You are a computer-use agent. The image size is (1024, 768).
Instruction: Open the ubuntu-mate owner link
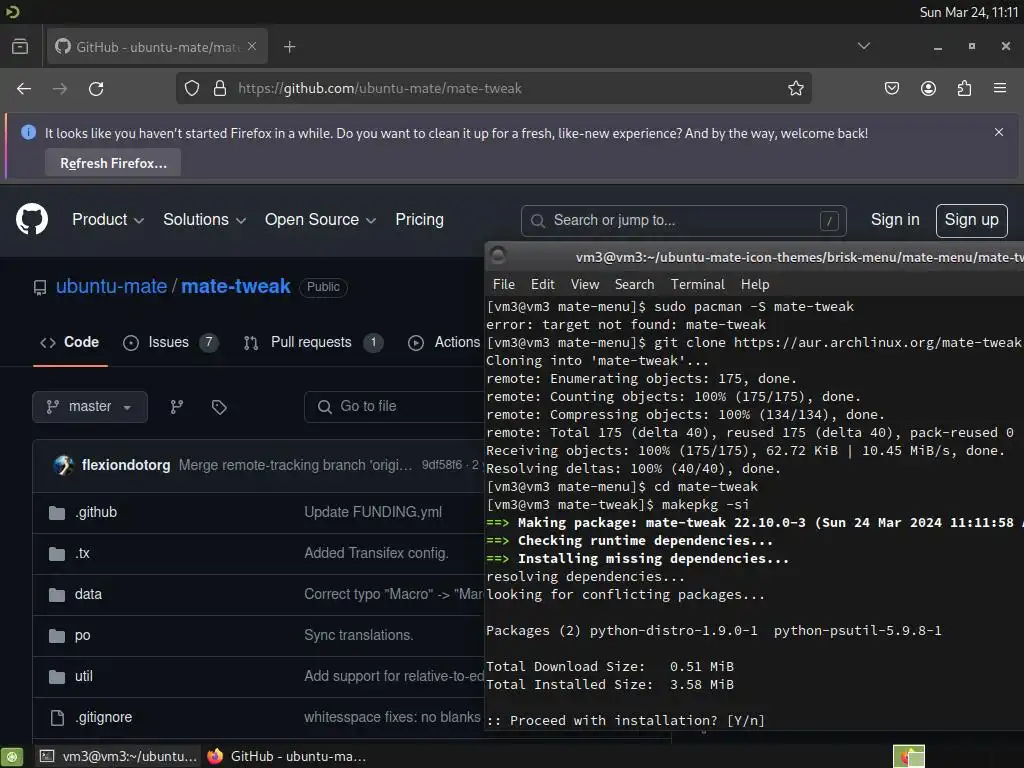(x=111, y=286)
